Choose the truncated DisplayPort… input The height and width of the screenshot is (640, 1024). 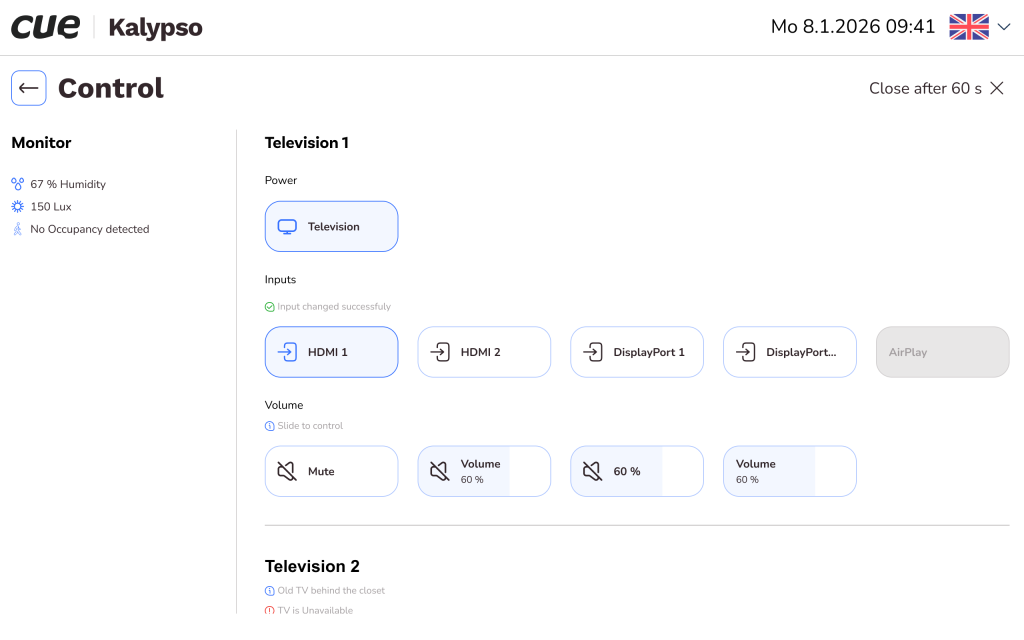pos(790,352)
